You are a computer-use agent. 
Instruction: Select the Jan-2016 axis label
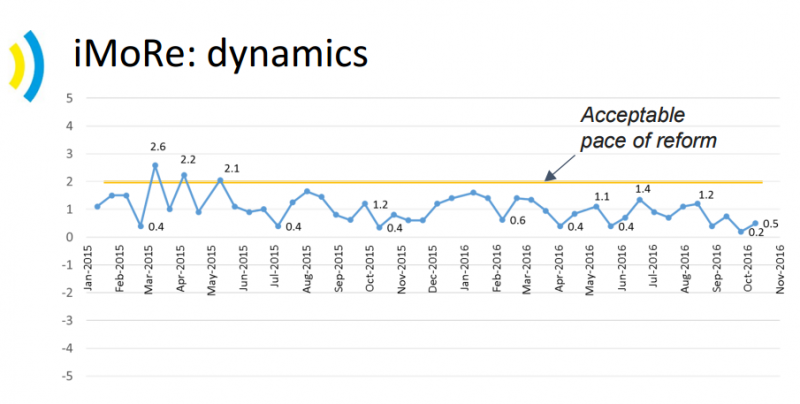click(466, 268)
